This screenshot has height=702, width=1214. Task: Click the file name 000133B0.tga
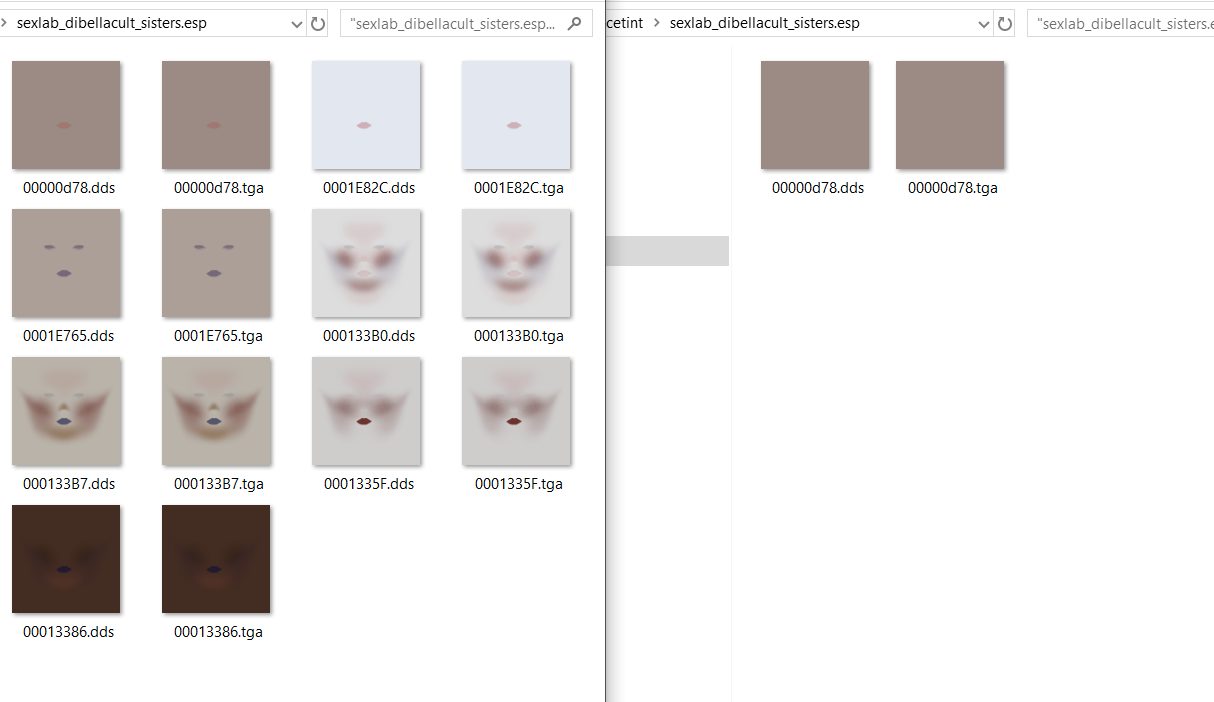pyautogui.click(x=519, y=335)
